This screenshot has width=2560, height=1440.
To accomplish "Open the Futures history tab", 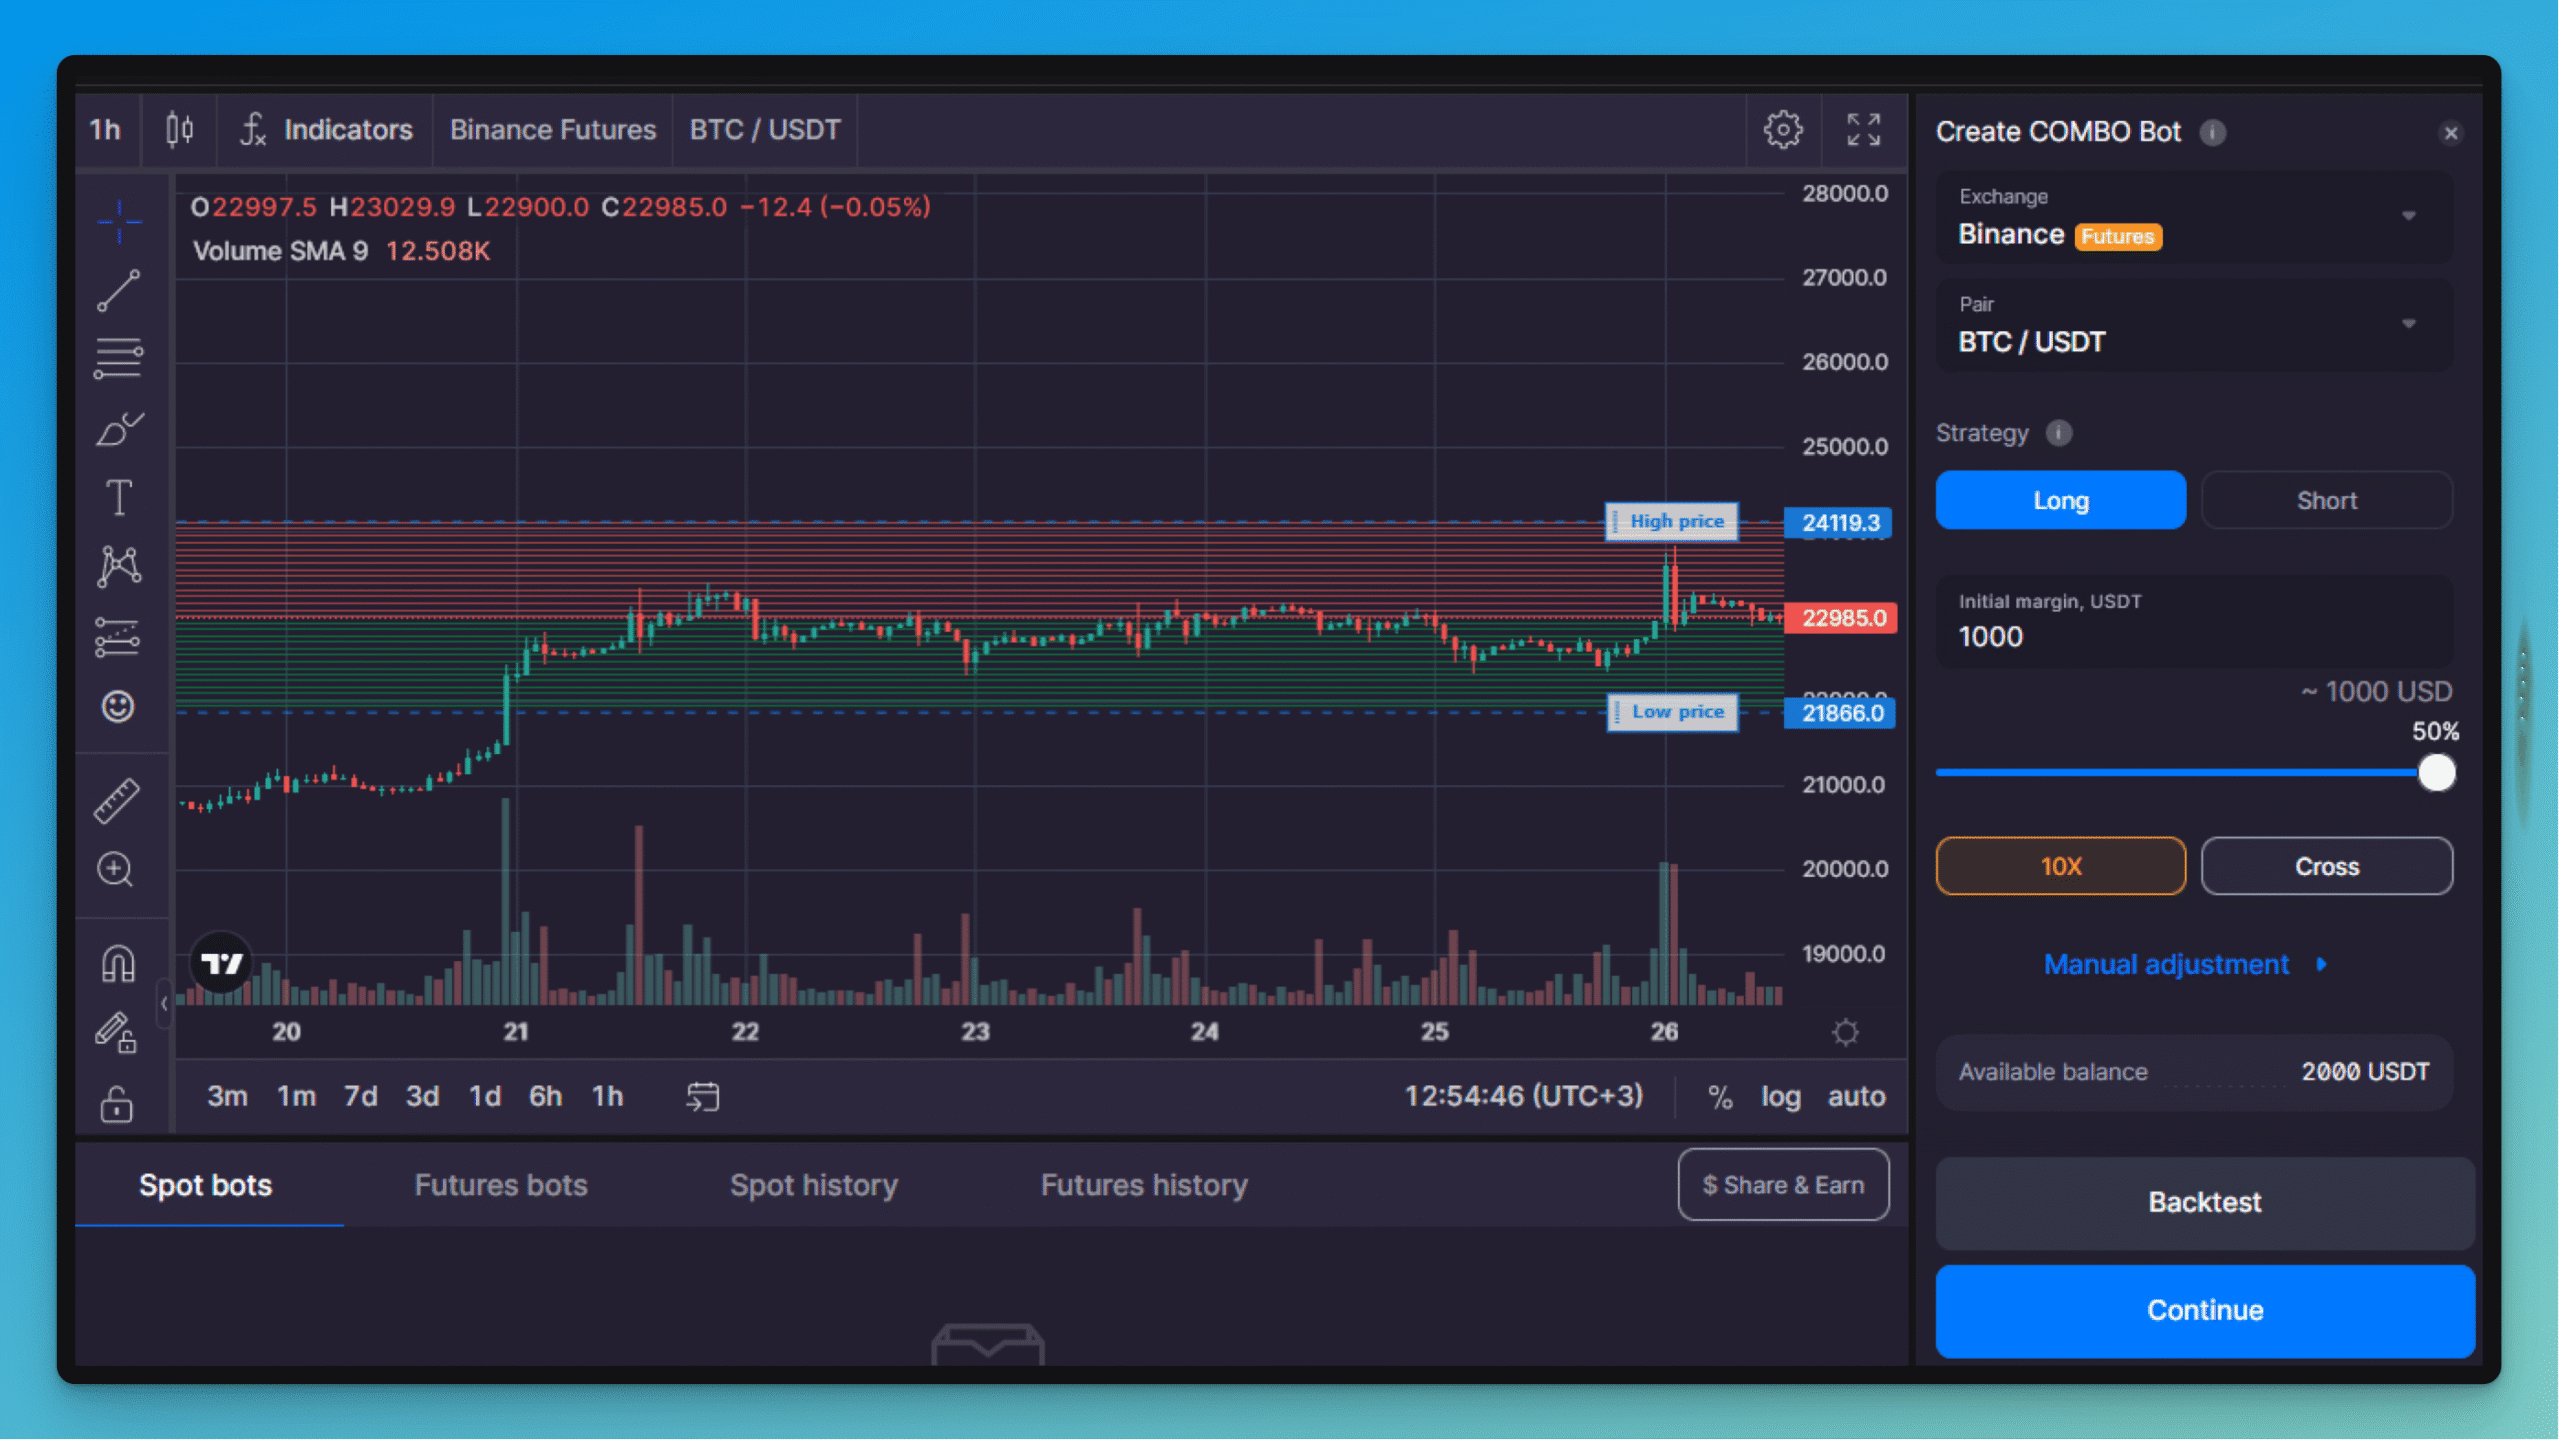I will [x=1143, y=1185].
